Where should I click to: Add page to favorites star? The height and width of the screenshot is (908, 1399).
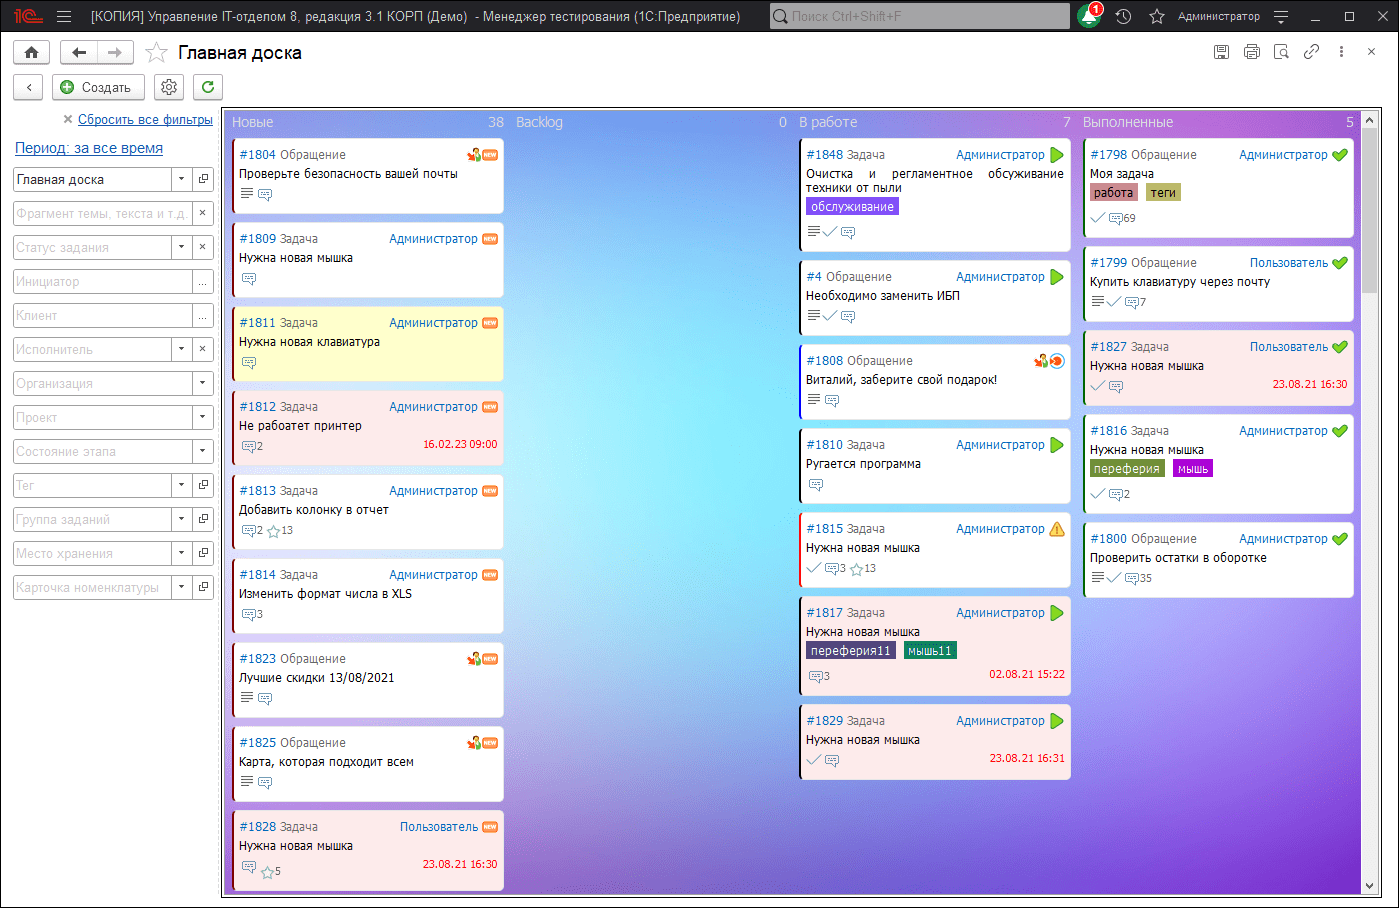point(156,53)
